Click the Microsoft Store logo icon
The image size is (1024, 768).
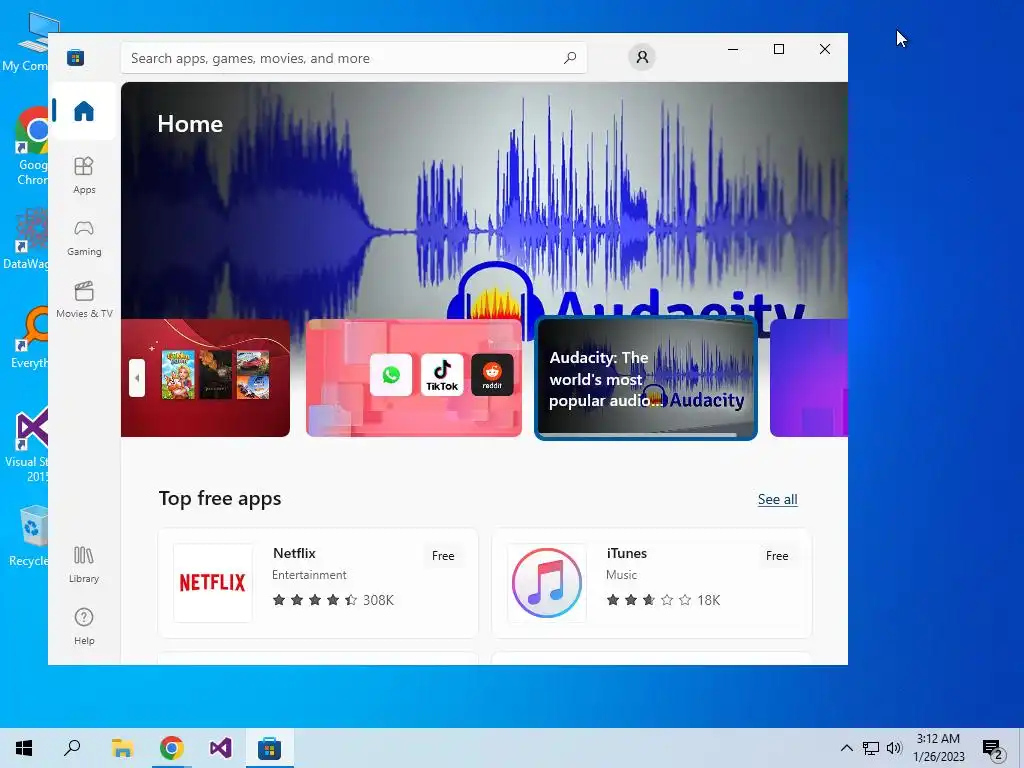pos(75,57)
